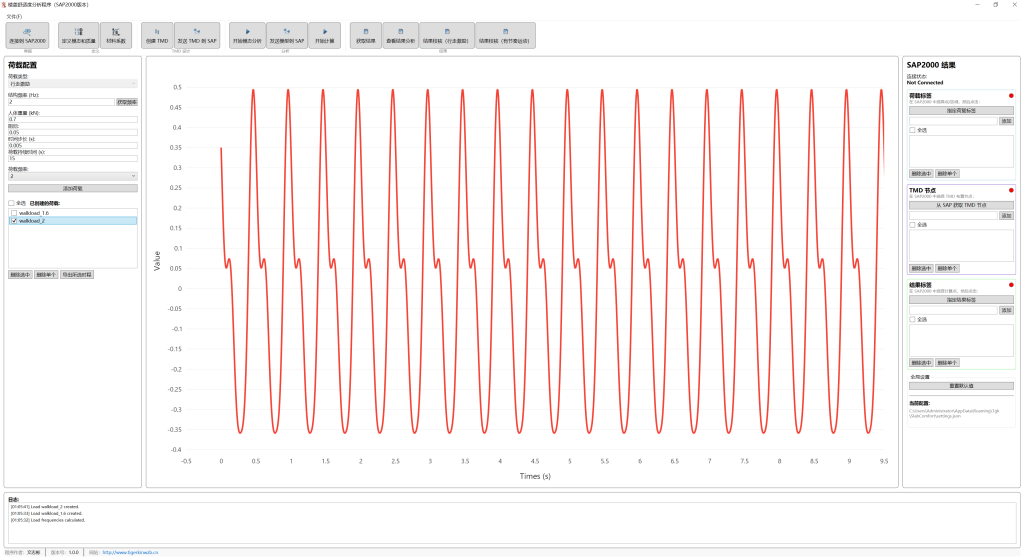1024x557 pixels.
Task: Click the 创建 TMD toolbar icon
Action: [157, 36]
